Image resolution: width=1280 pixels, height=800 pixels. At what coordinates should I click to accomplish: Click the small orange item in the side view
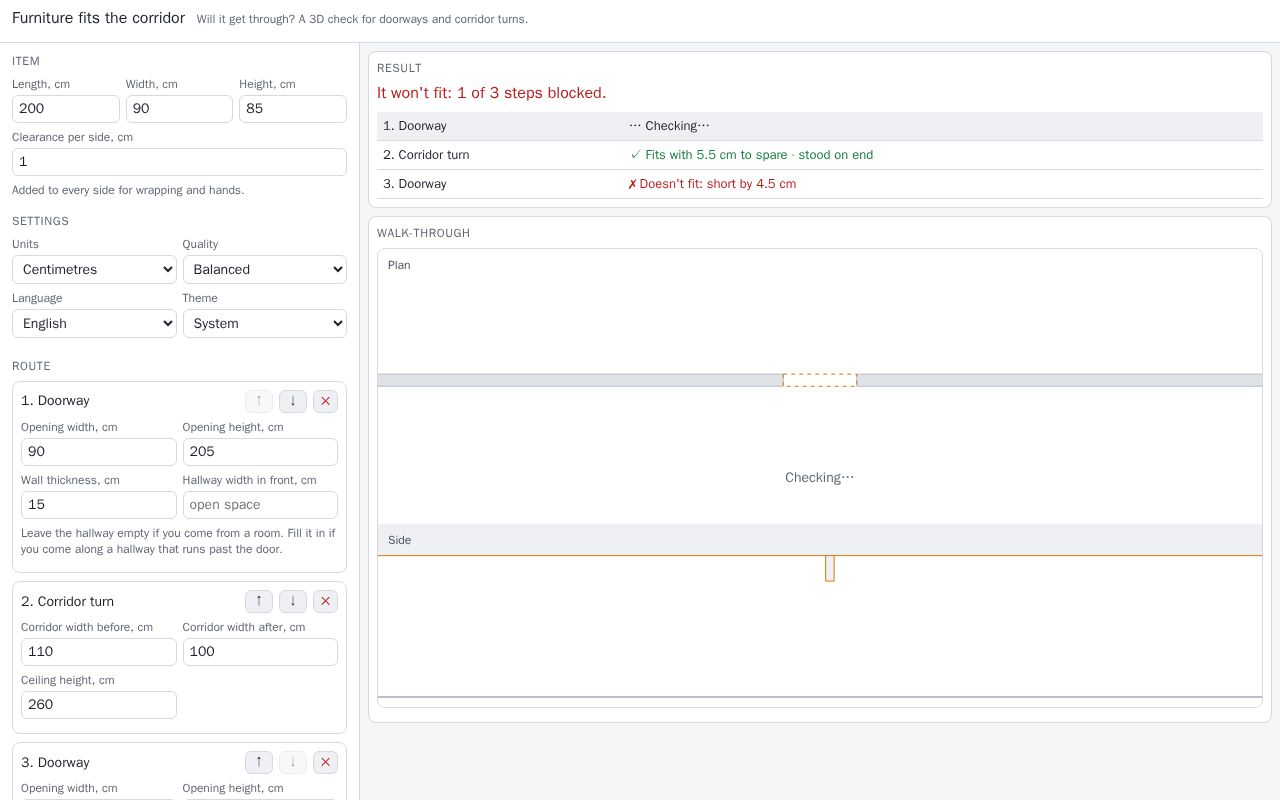830,568
